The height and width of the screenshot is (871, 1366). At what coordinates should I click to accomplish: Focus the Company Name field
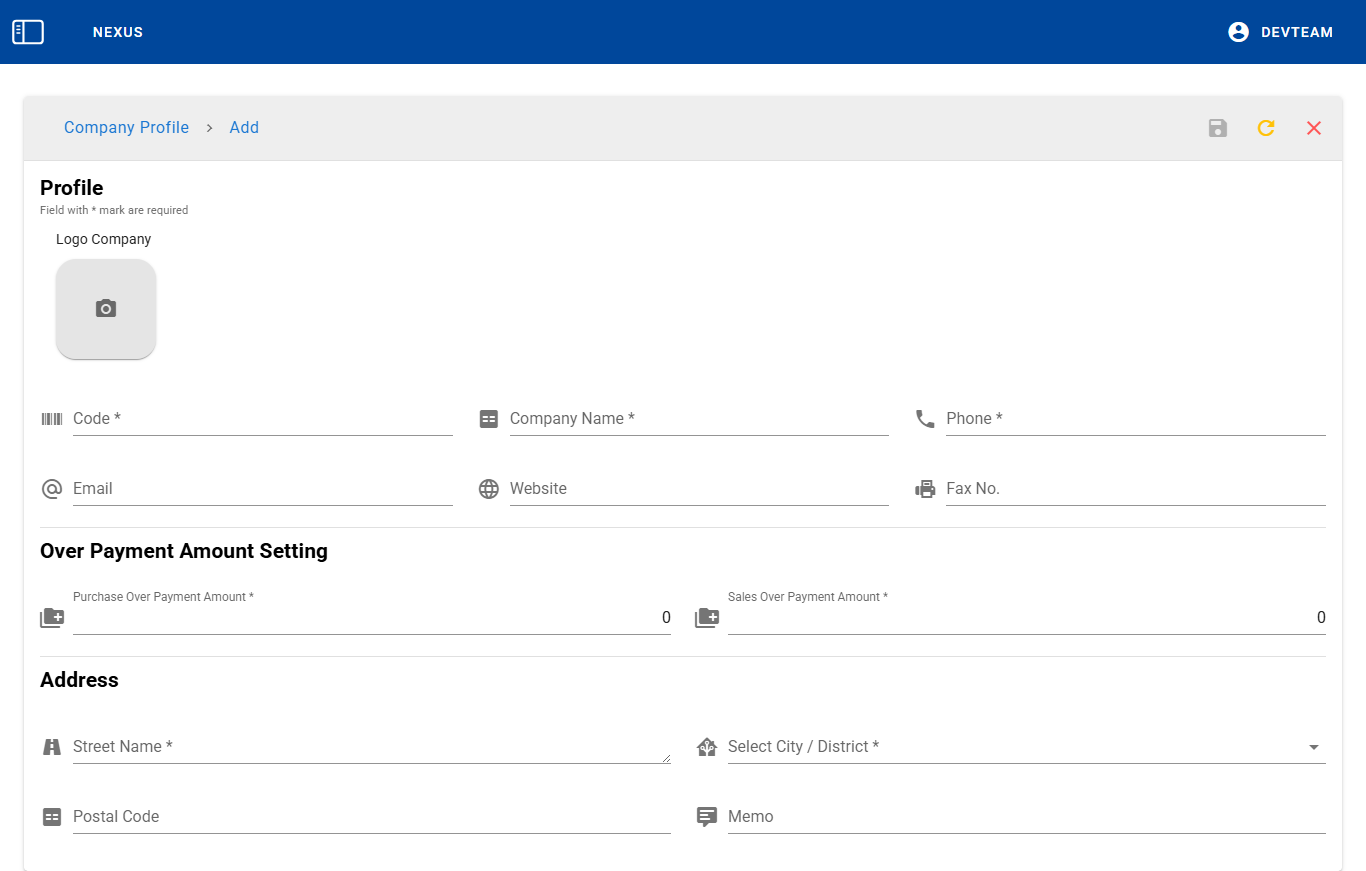point(698,419)
